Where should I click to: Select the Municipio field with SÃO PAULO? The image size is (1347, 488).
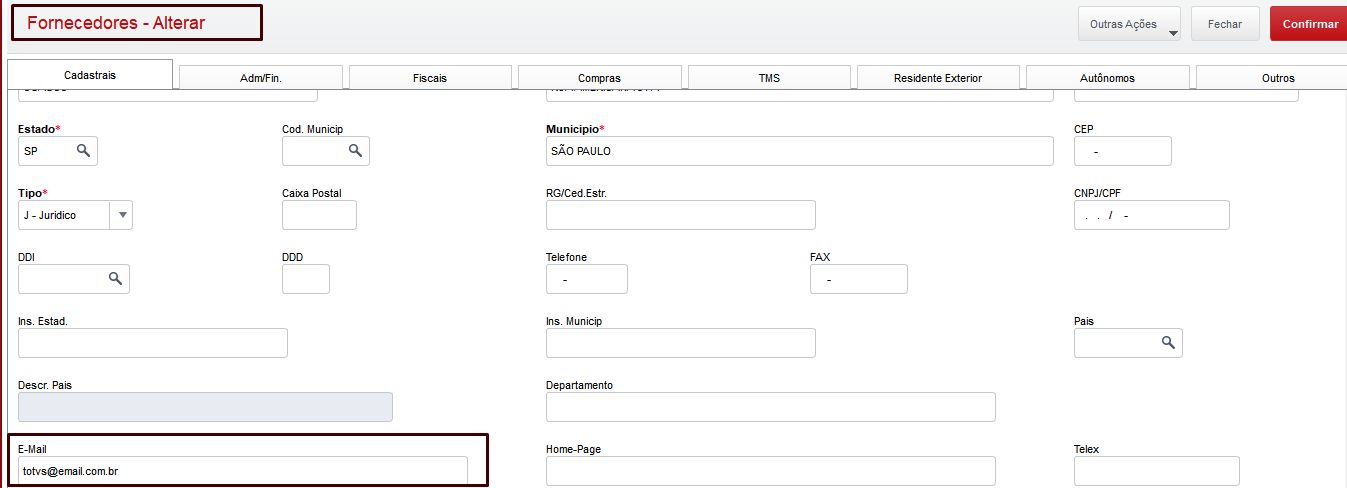pos(800,151)
